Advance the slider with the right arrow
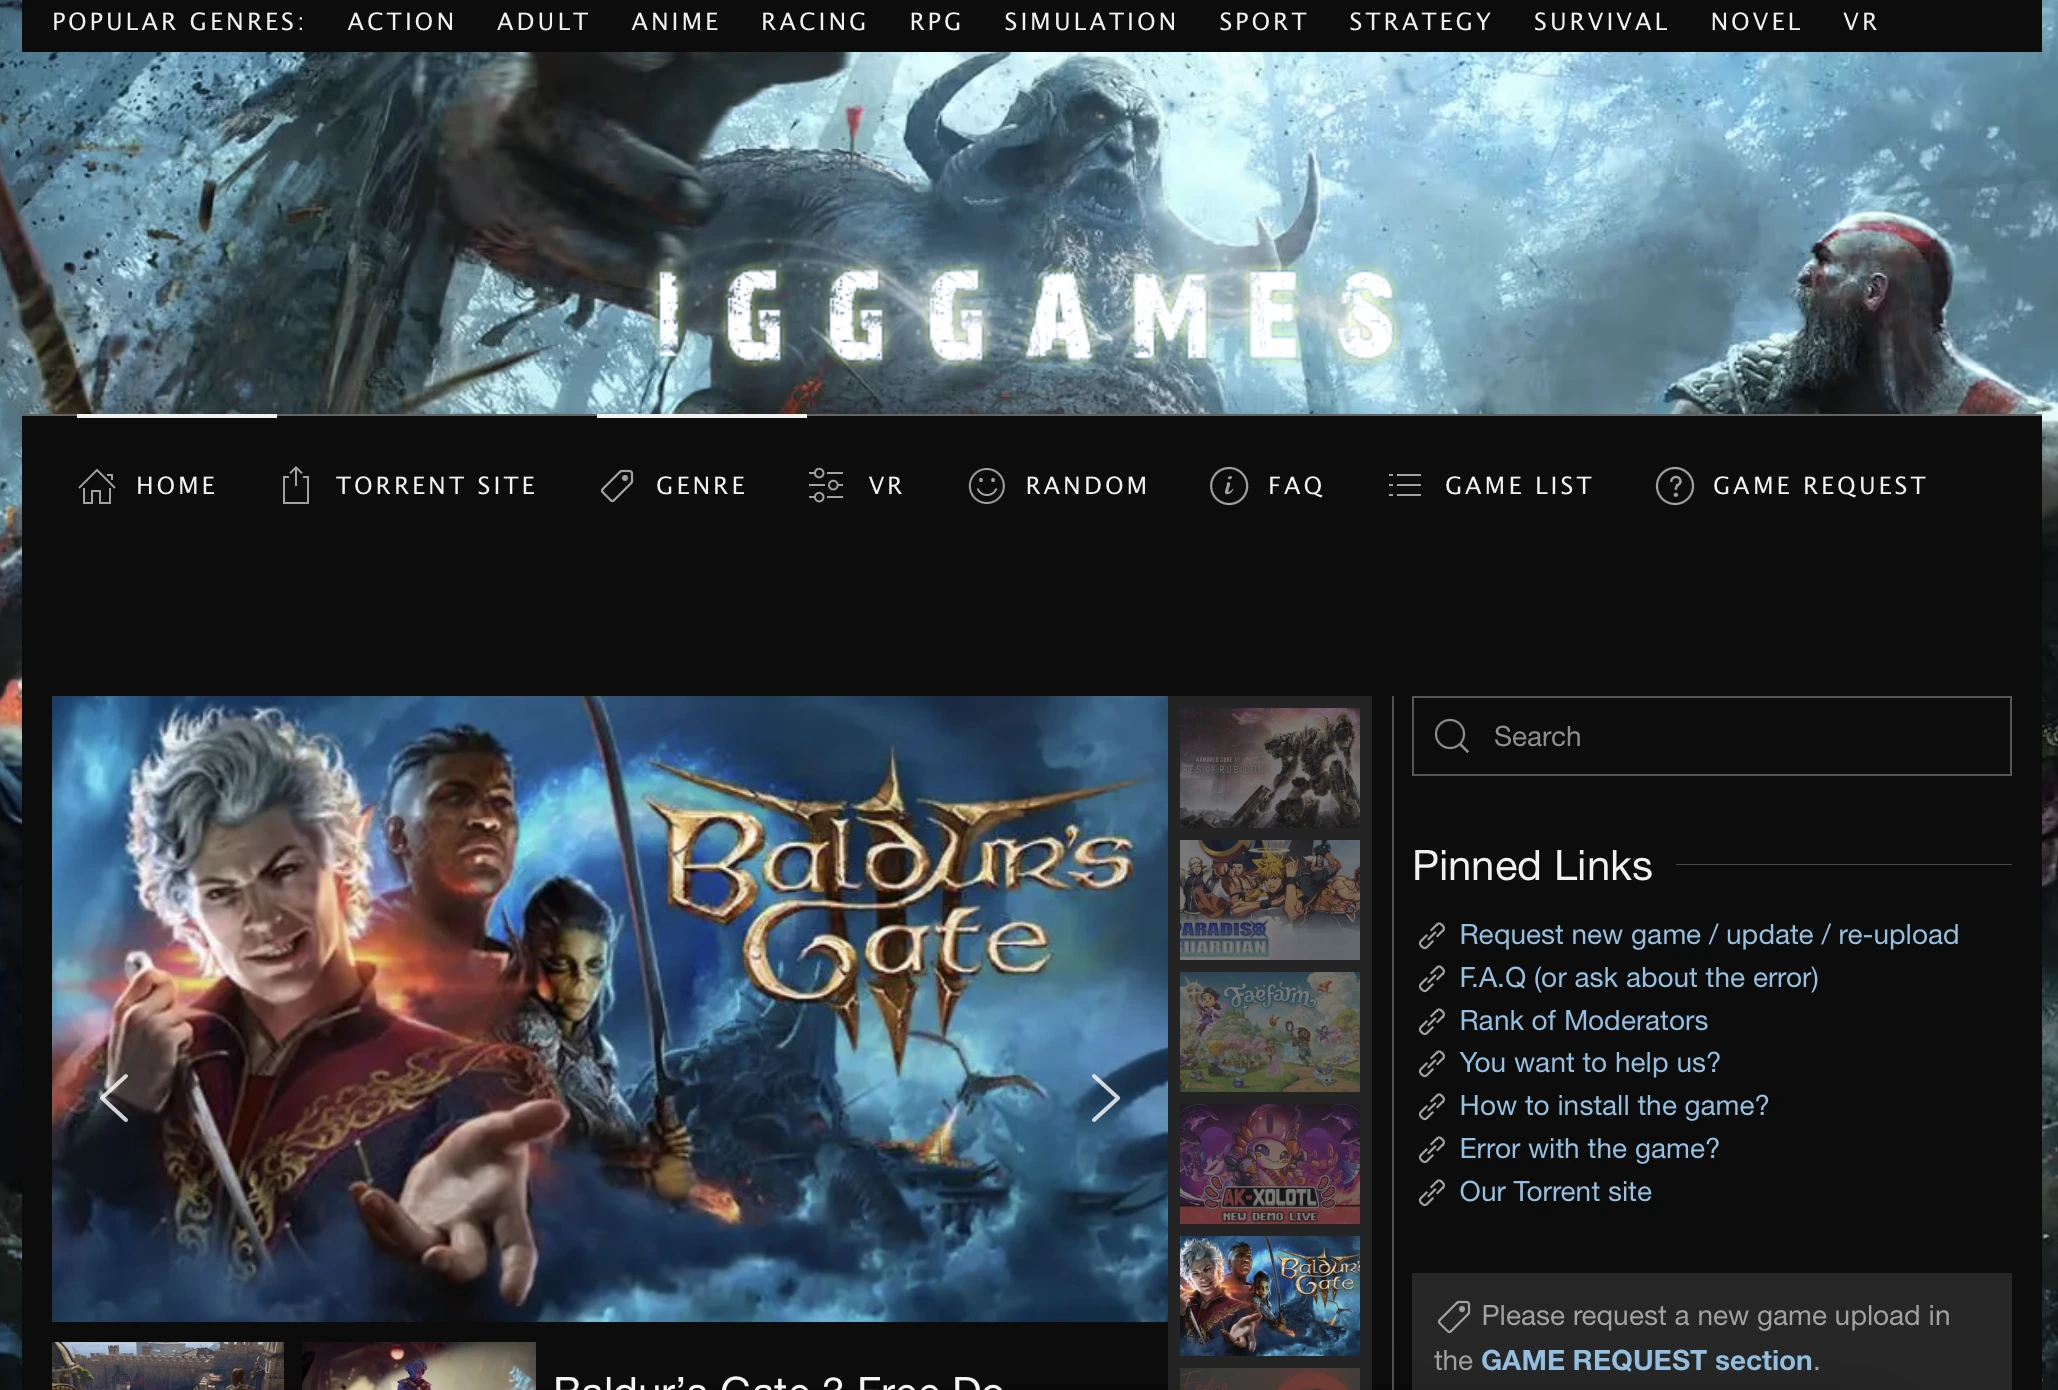Viewport: 2058px width, 1390px height. pyautogui.click(x=1105, y=1098)
